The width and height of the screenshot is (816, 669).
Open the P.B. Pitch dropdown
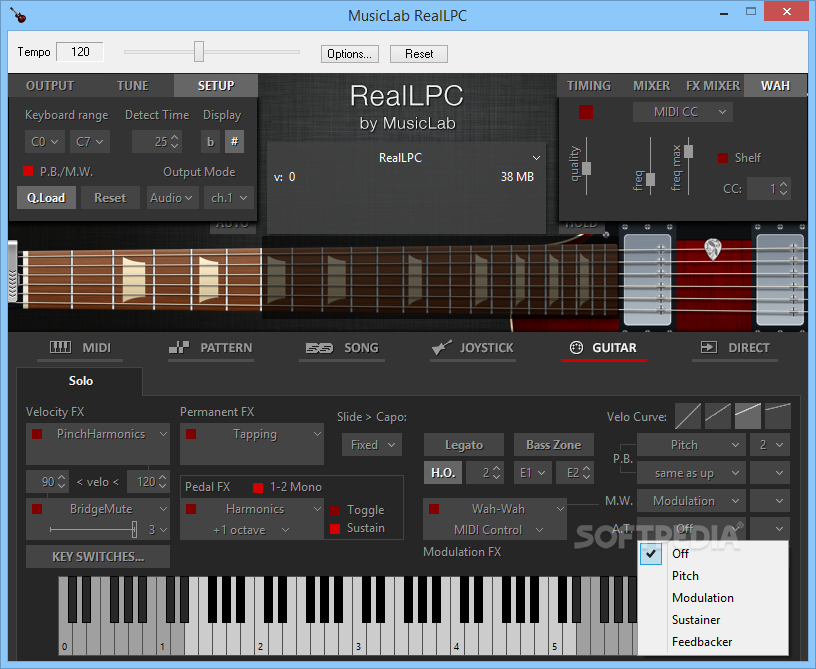pyautogui.click(x=691, y=445)
